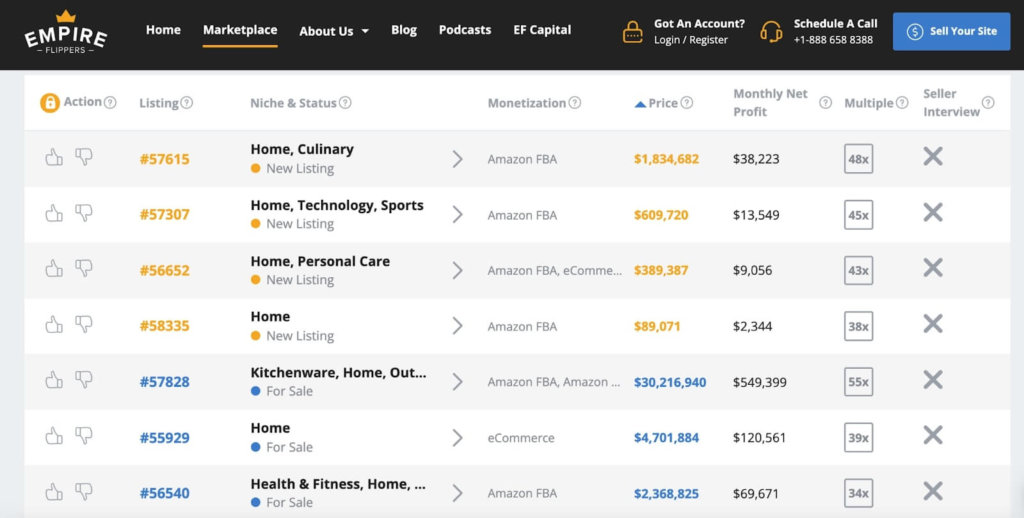This screenshot has height=518, width=1024.
Task: Open the Podcasts nav item
Action: point(465,30)
